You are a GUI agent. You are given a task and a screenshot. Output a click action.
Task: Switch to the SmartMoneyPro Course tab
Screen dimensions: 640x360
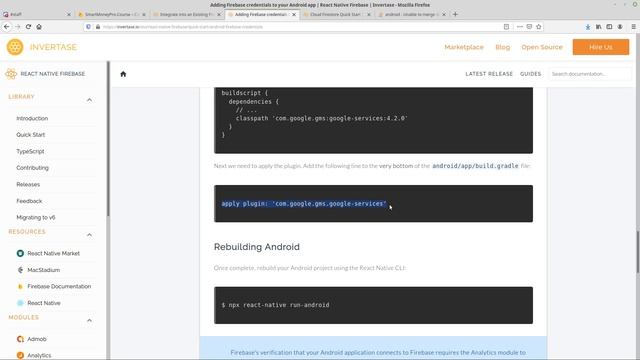pos(111,14)
